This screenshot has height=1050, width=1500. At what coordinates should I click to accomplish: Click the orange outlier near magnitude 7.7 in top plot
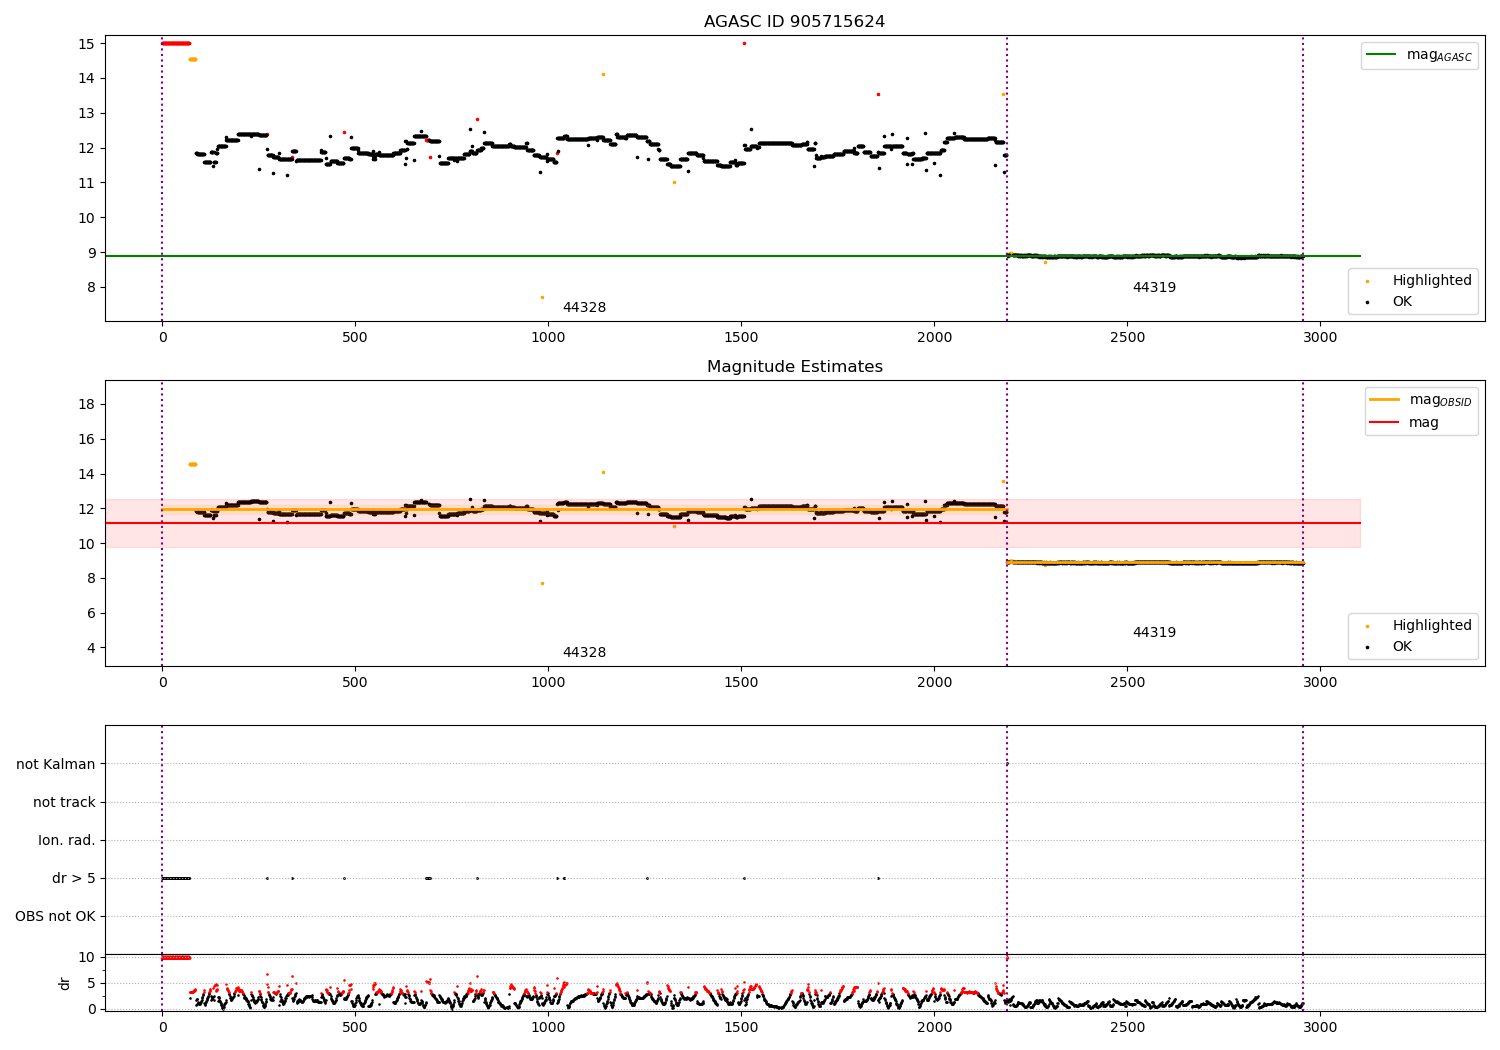(542, 297)
